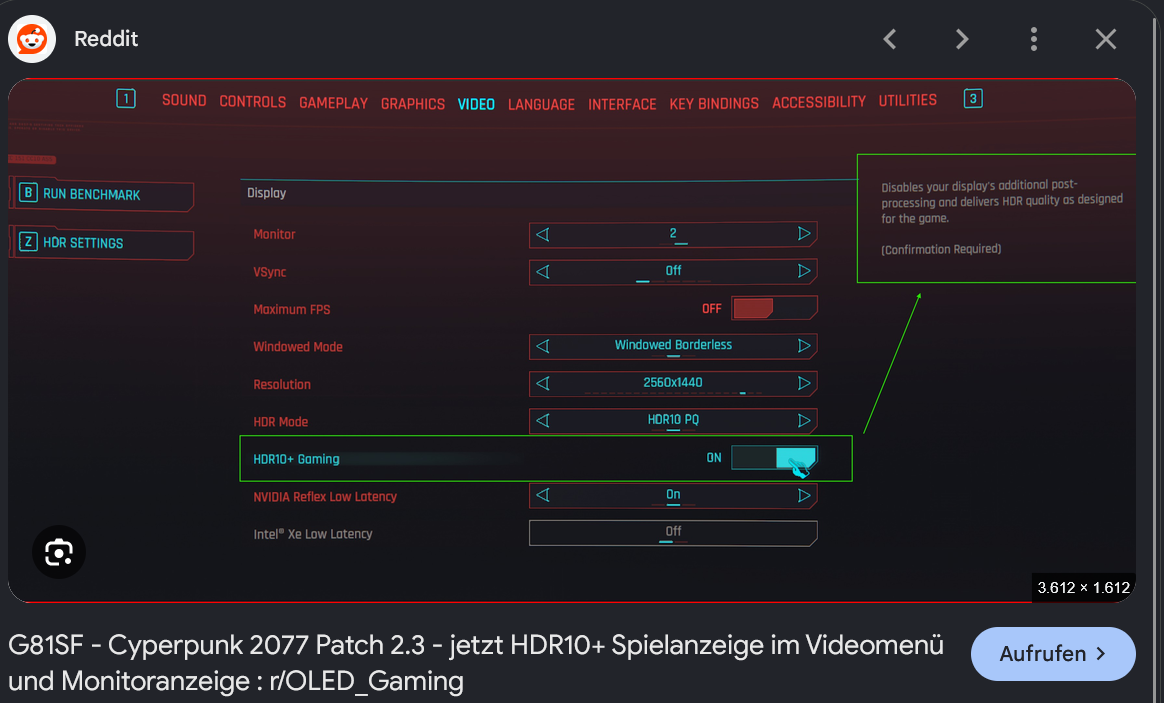
Task: Click the HDR SETTINGS button
Action: 102,243
